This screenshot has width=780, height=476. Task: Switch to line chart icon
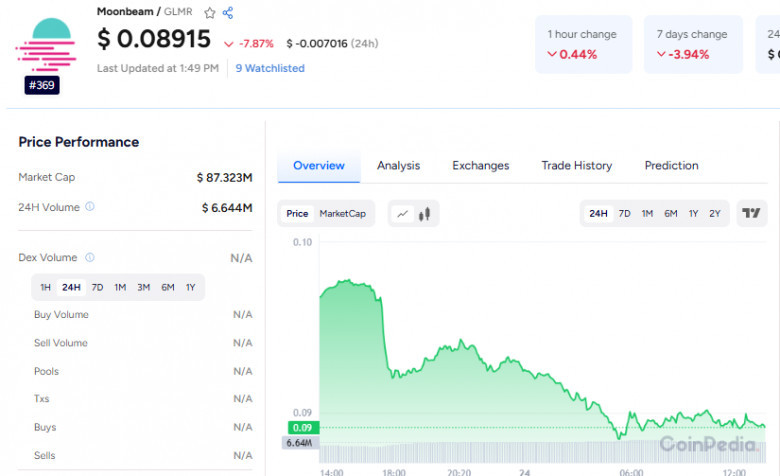pyautogui.click(x=402, y=214)
